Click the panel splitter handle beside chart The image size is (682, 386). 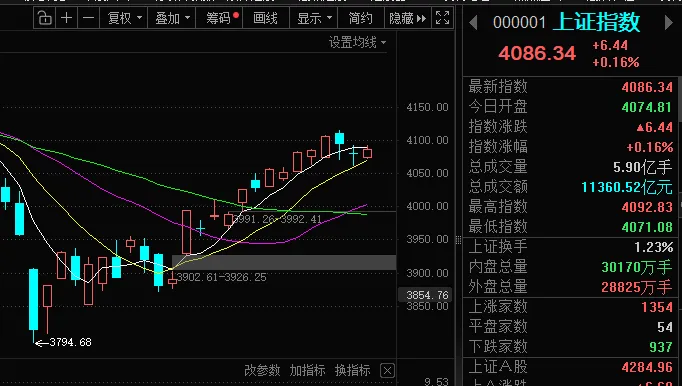point(458,240)
